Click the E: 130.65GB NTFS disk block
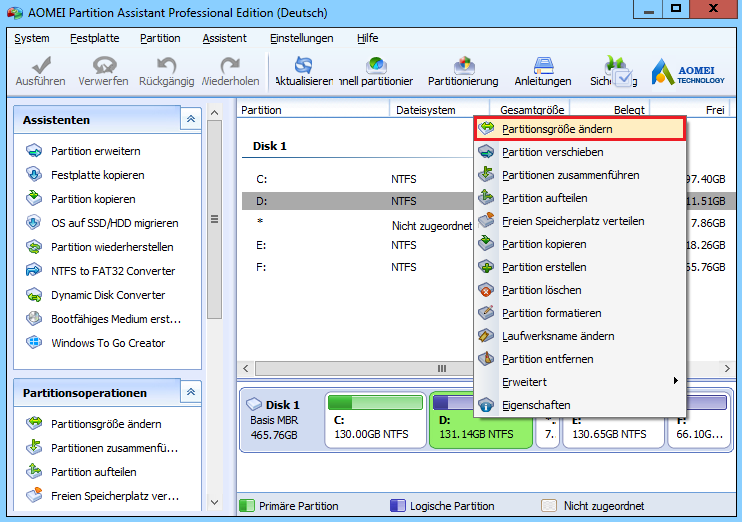Viewport: 742px width, 522px height. [x=613, y=432]
